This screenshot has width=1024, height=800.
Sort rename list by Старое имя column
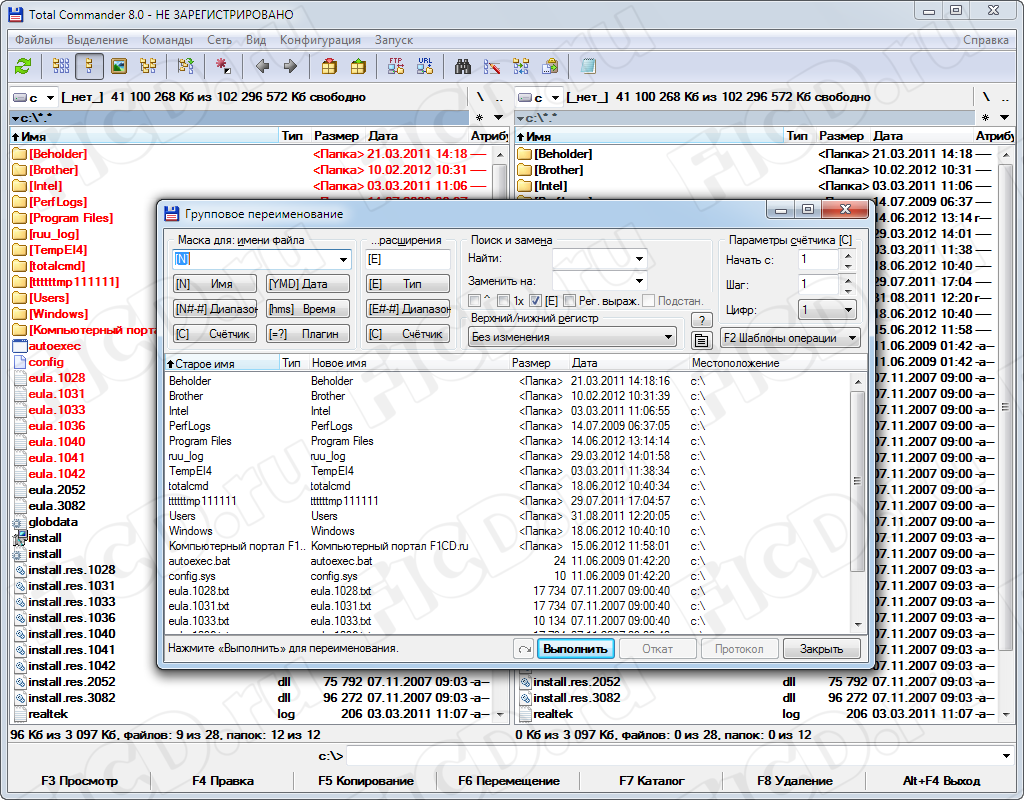(x=222, y=363)
